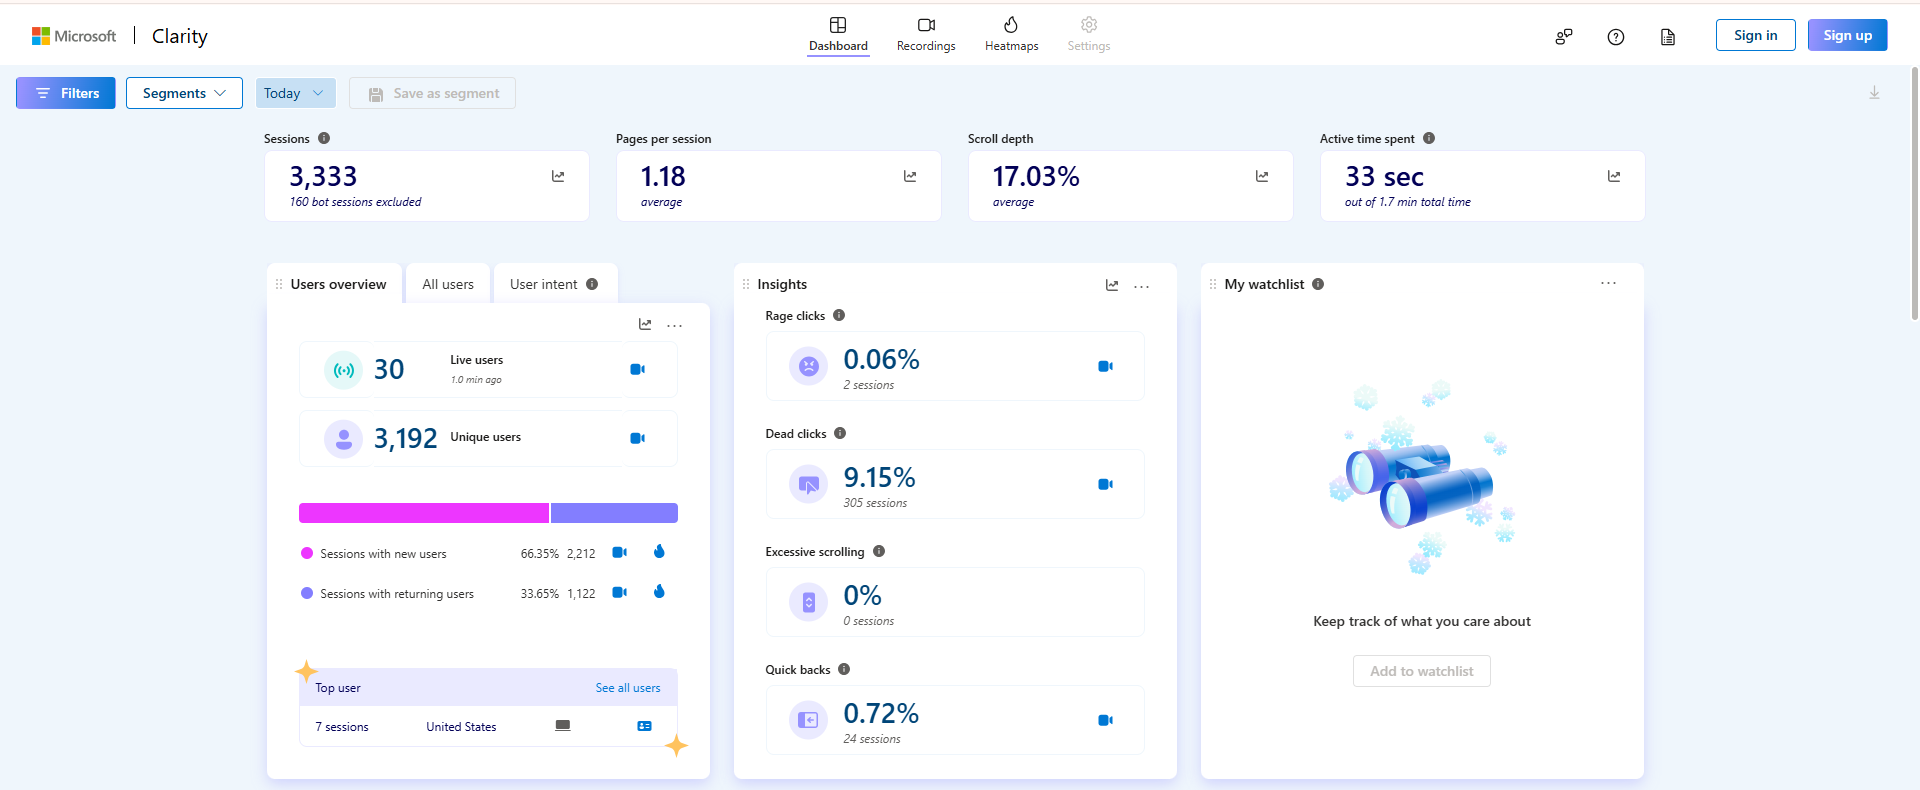The image size is (1920, 790).
Task: Click the Sessions info tooltip icon
Action: pos(324,139)
